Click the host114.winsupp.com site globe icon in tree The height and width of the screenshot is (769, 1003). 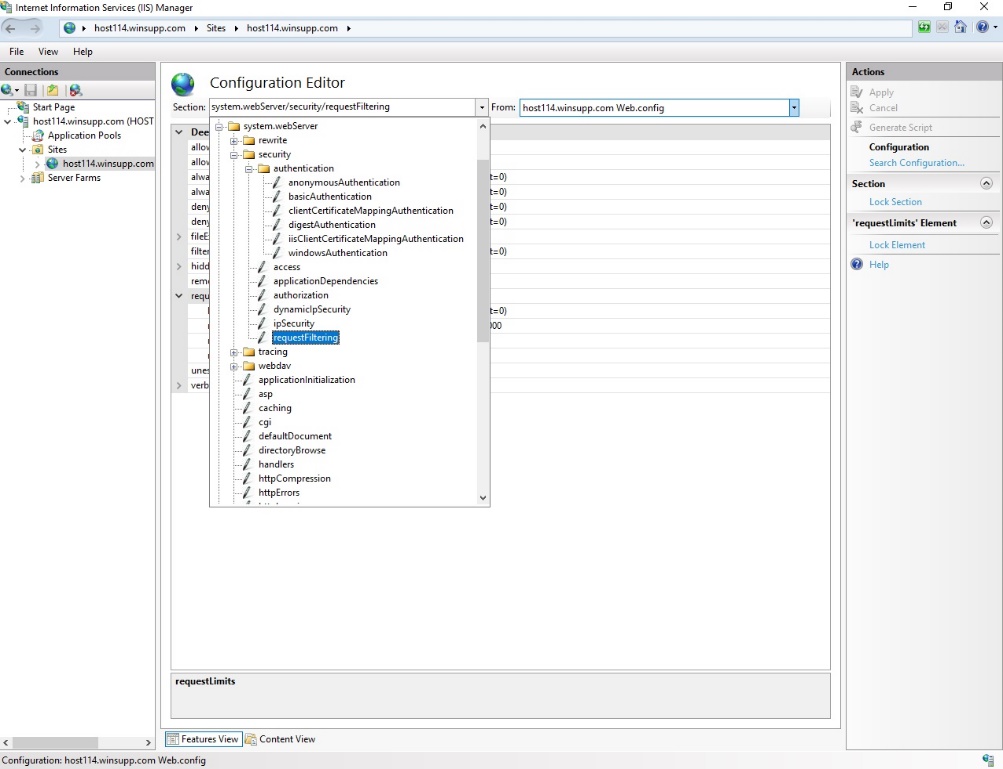[x=52, y=163]
